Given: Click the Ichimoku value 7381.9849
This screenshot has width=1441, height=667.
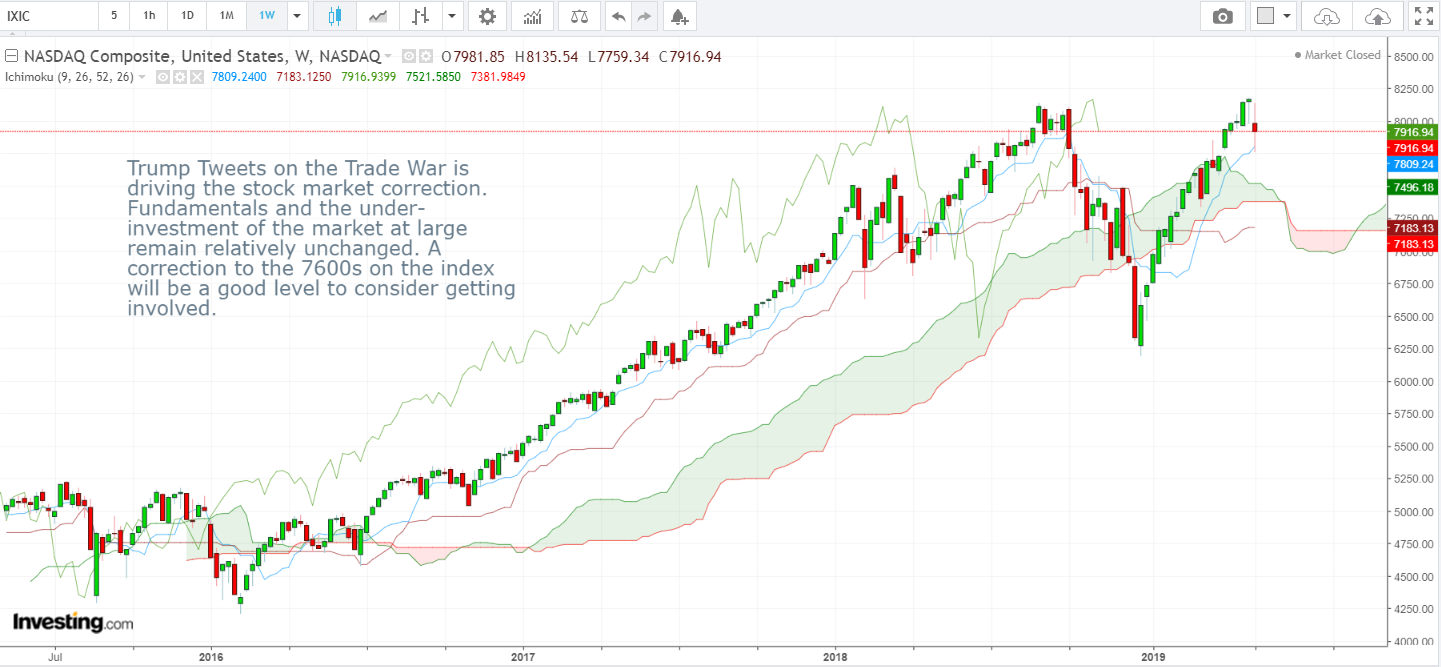Looking at the screenshot, I should pyautogui.click(x=498, y=77).
